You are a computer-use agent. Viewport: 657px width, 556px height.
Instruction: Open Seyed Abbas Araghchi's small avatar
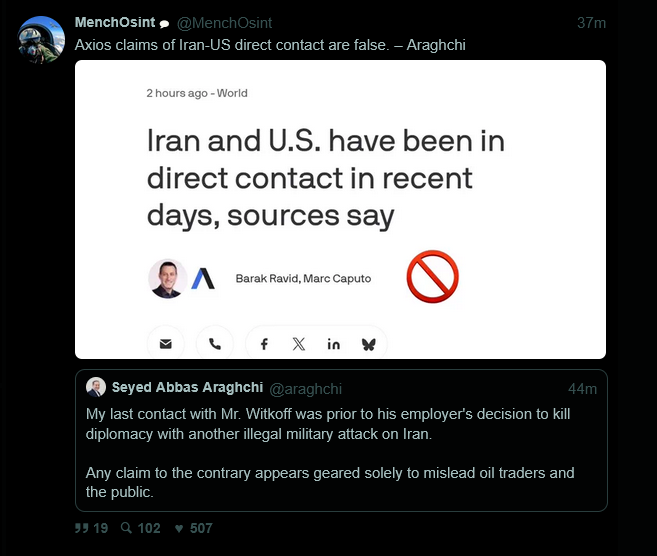96,388
